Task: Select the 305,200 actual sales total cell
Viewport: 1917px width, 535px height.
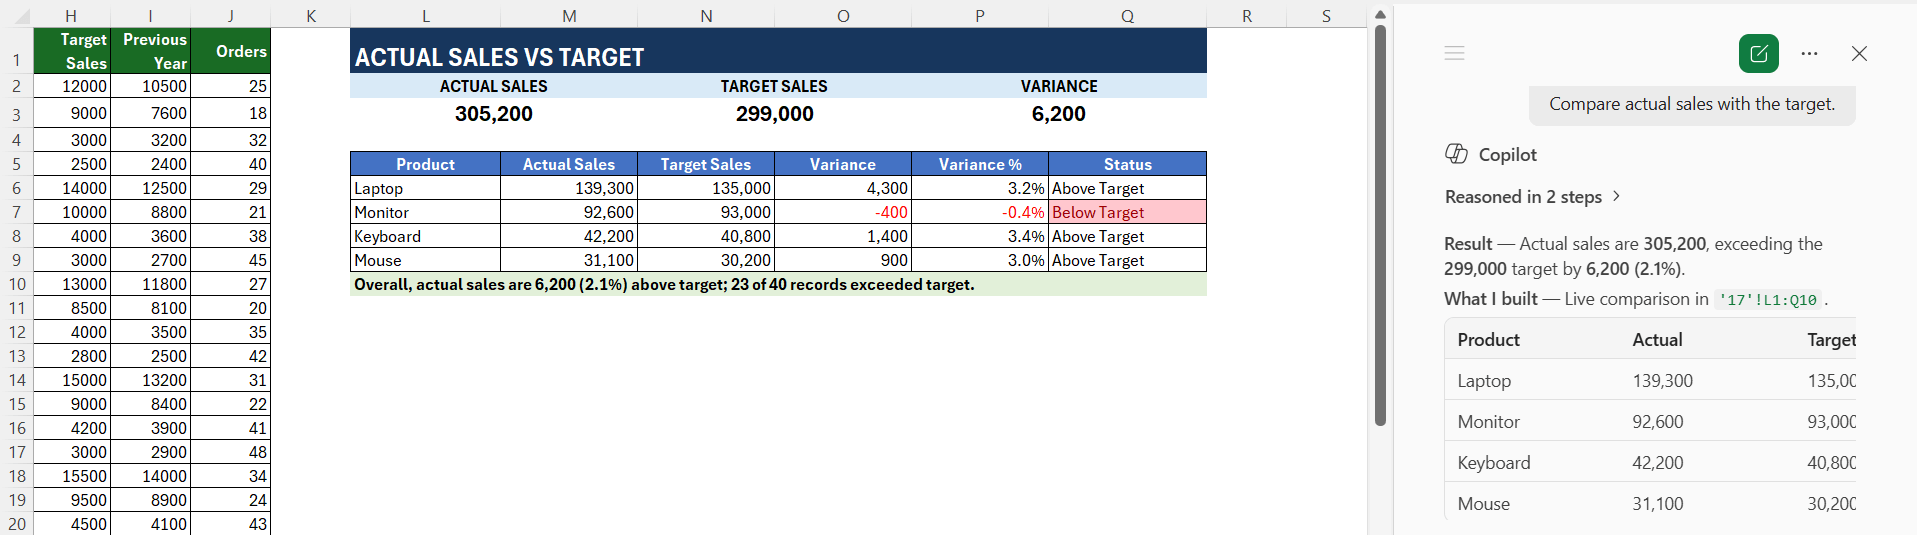Action: tap(494, 114)
